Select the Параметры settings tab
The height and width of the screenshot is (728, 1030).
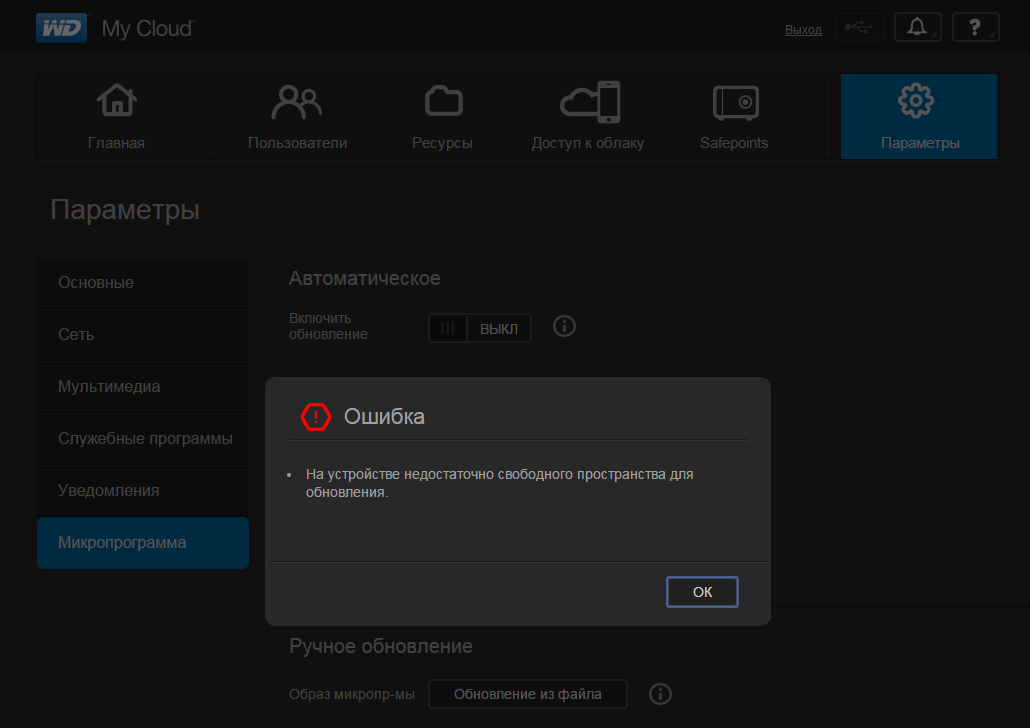tap(919, 116)
